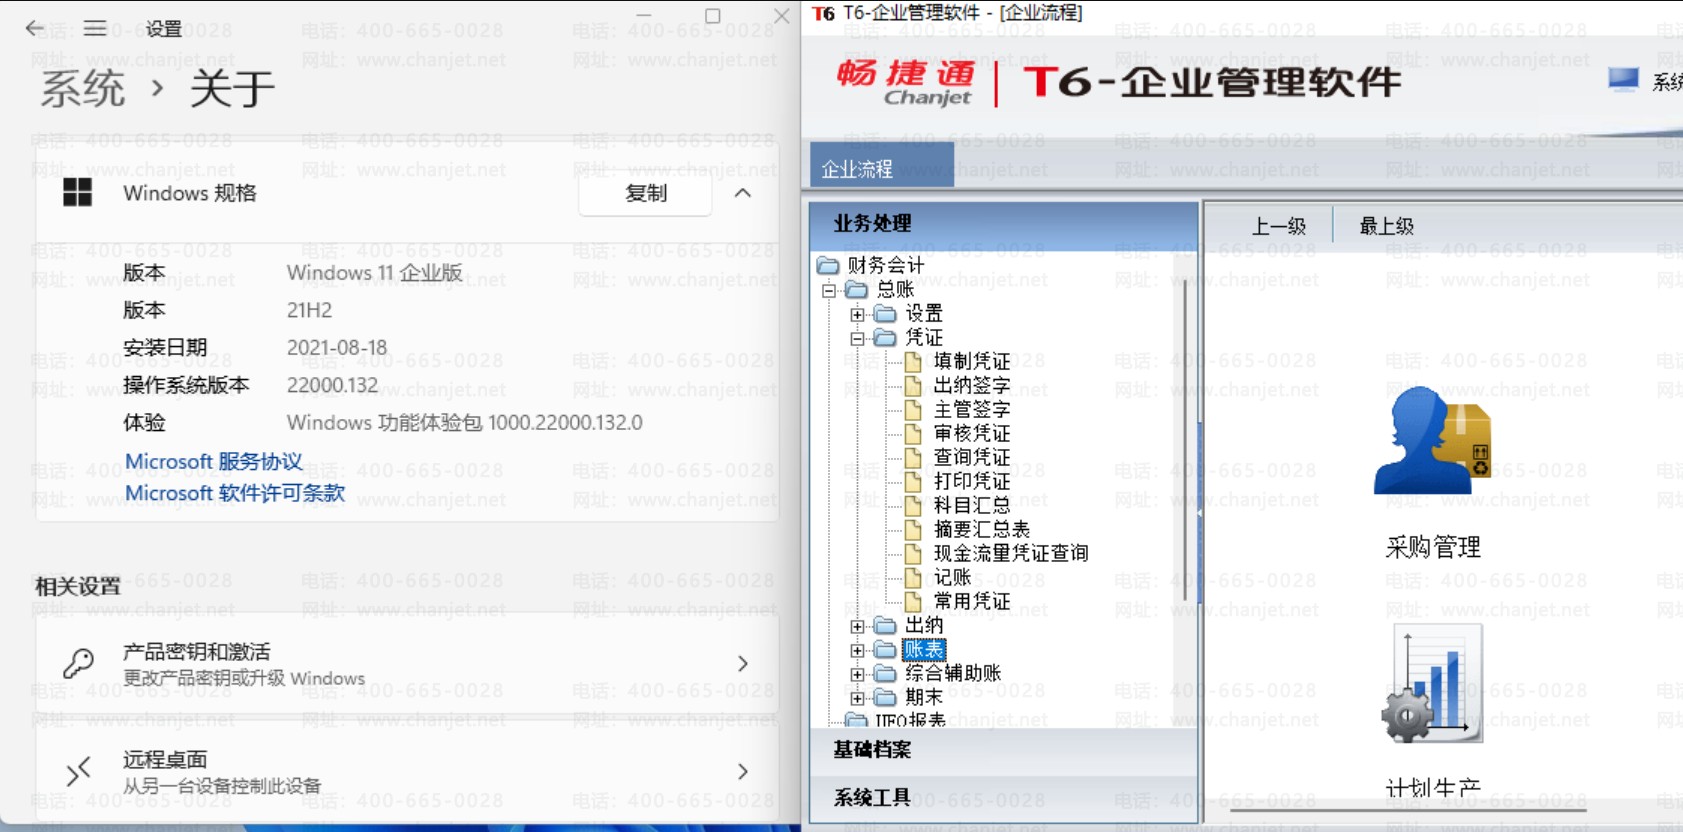Viewport: 1683px width, 832px height.
Task: Click 主管签字 document icon
Action: 913,409
